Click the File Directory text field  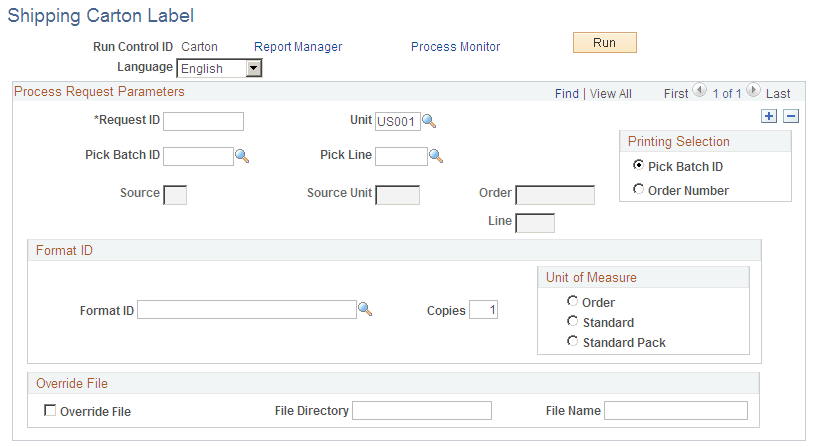[422, 411]
